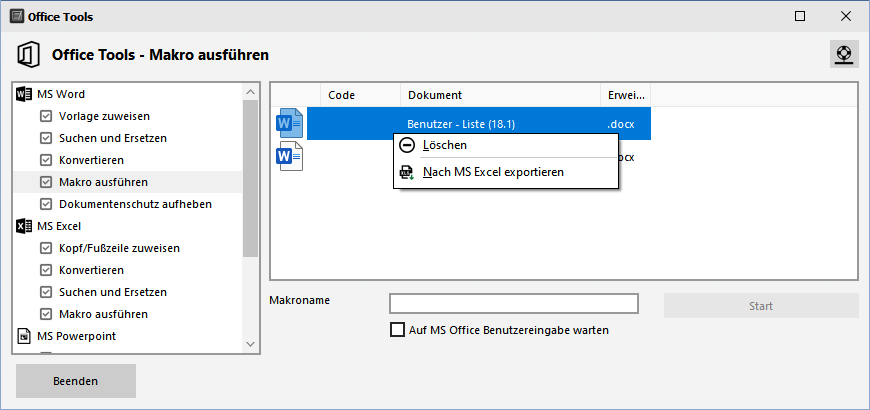Click the tree scrollbar up arrow

click(x=250, y=93)
